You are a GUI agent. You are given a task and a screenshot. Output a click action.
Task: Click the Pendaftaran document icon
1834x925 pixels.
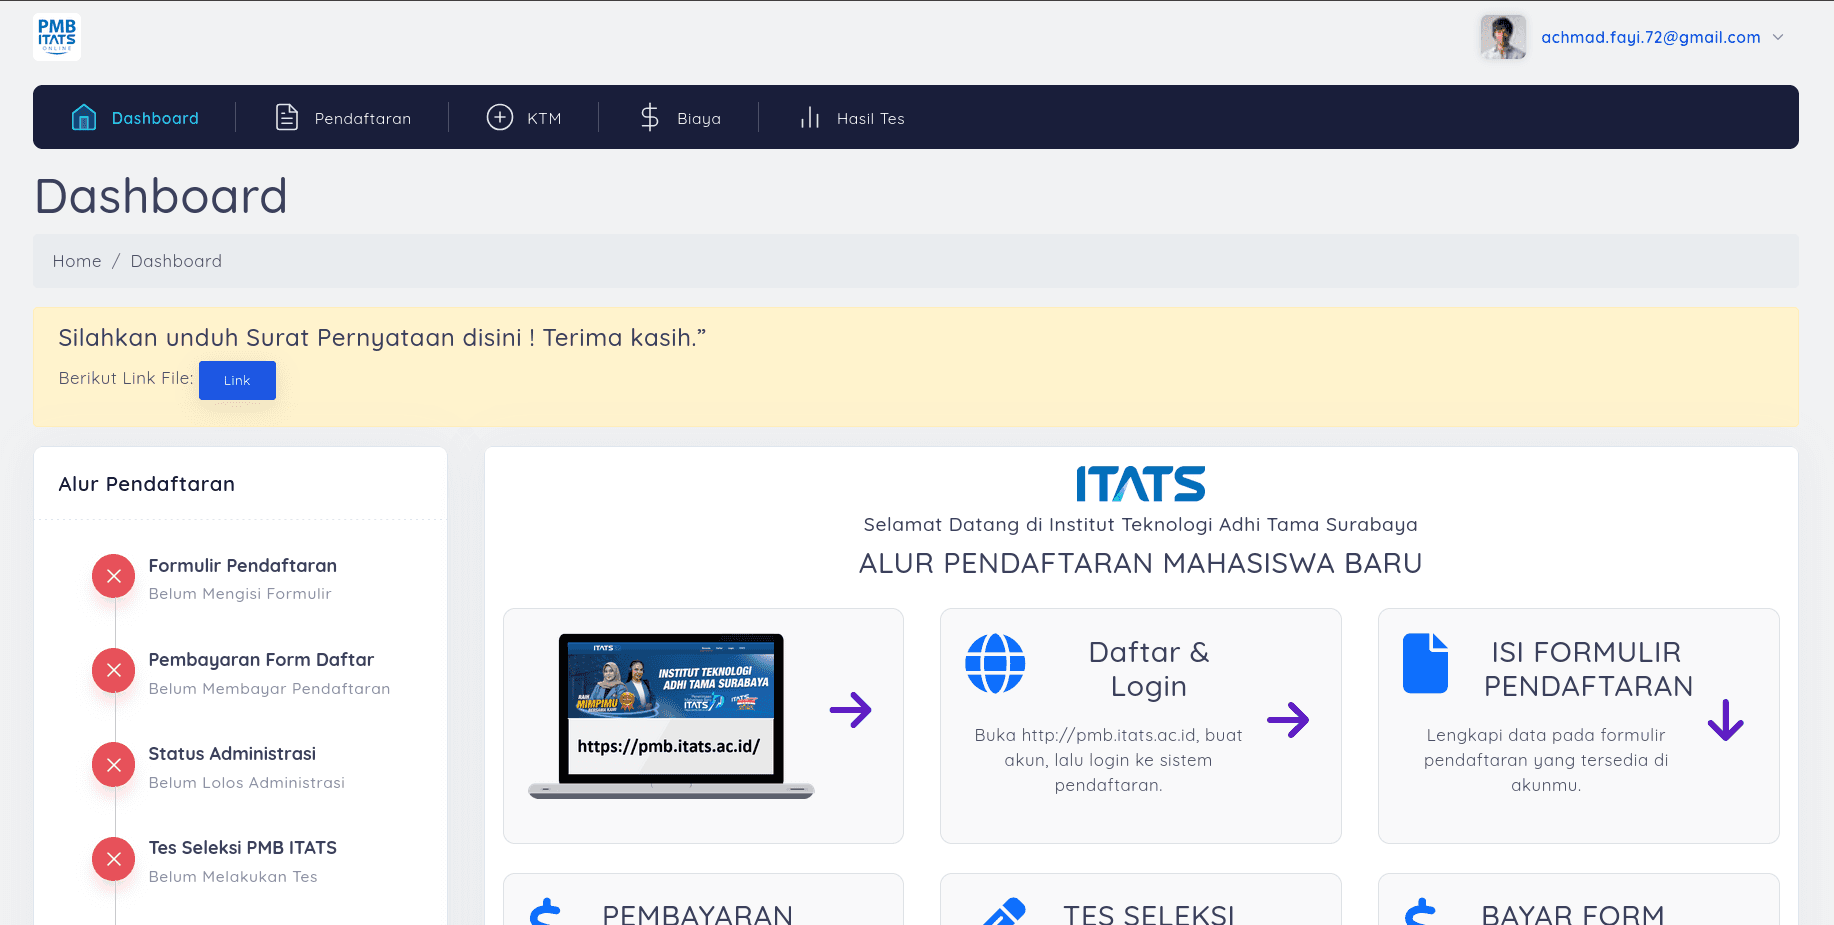pos(287,118)
